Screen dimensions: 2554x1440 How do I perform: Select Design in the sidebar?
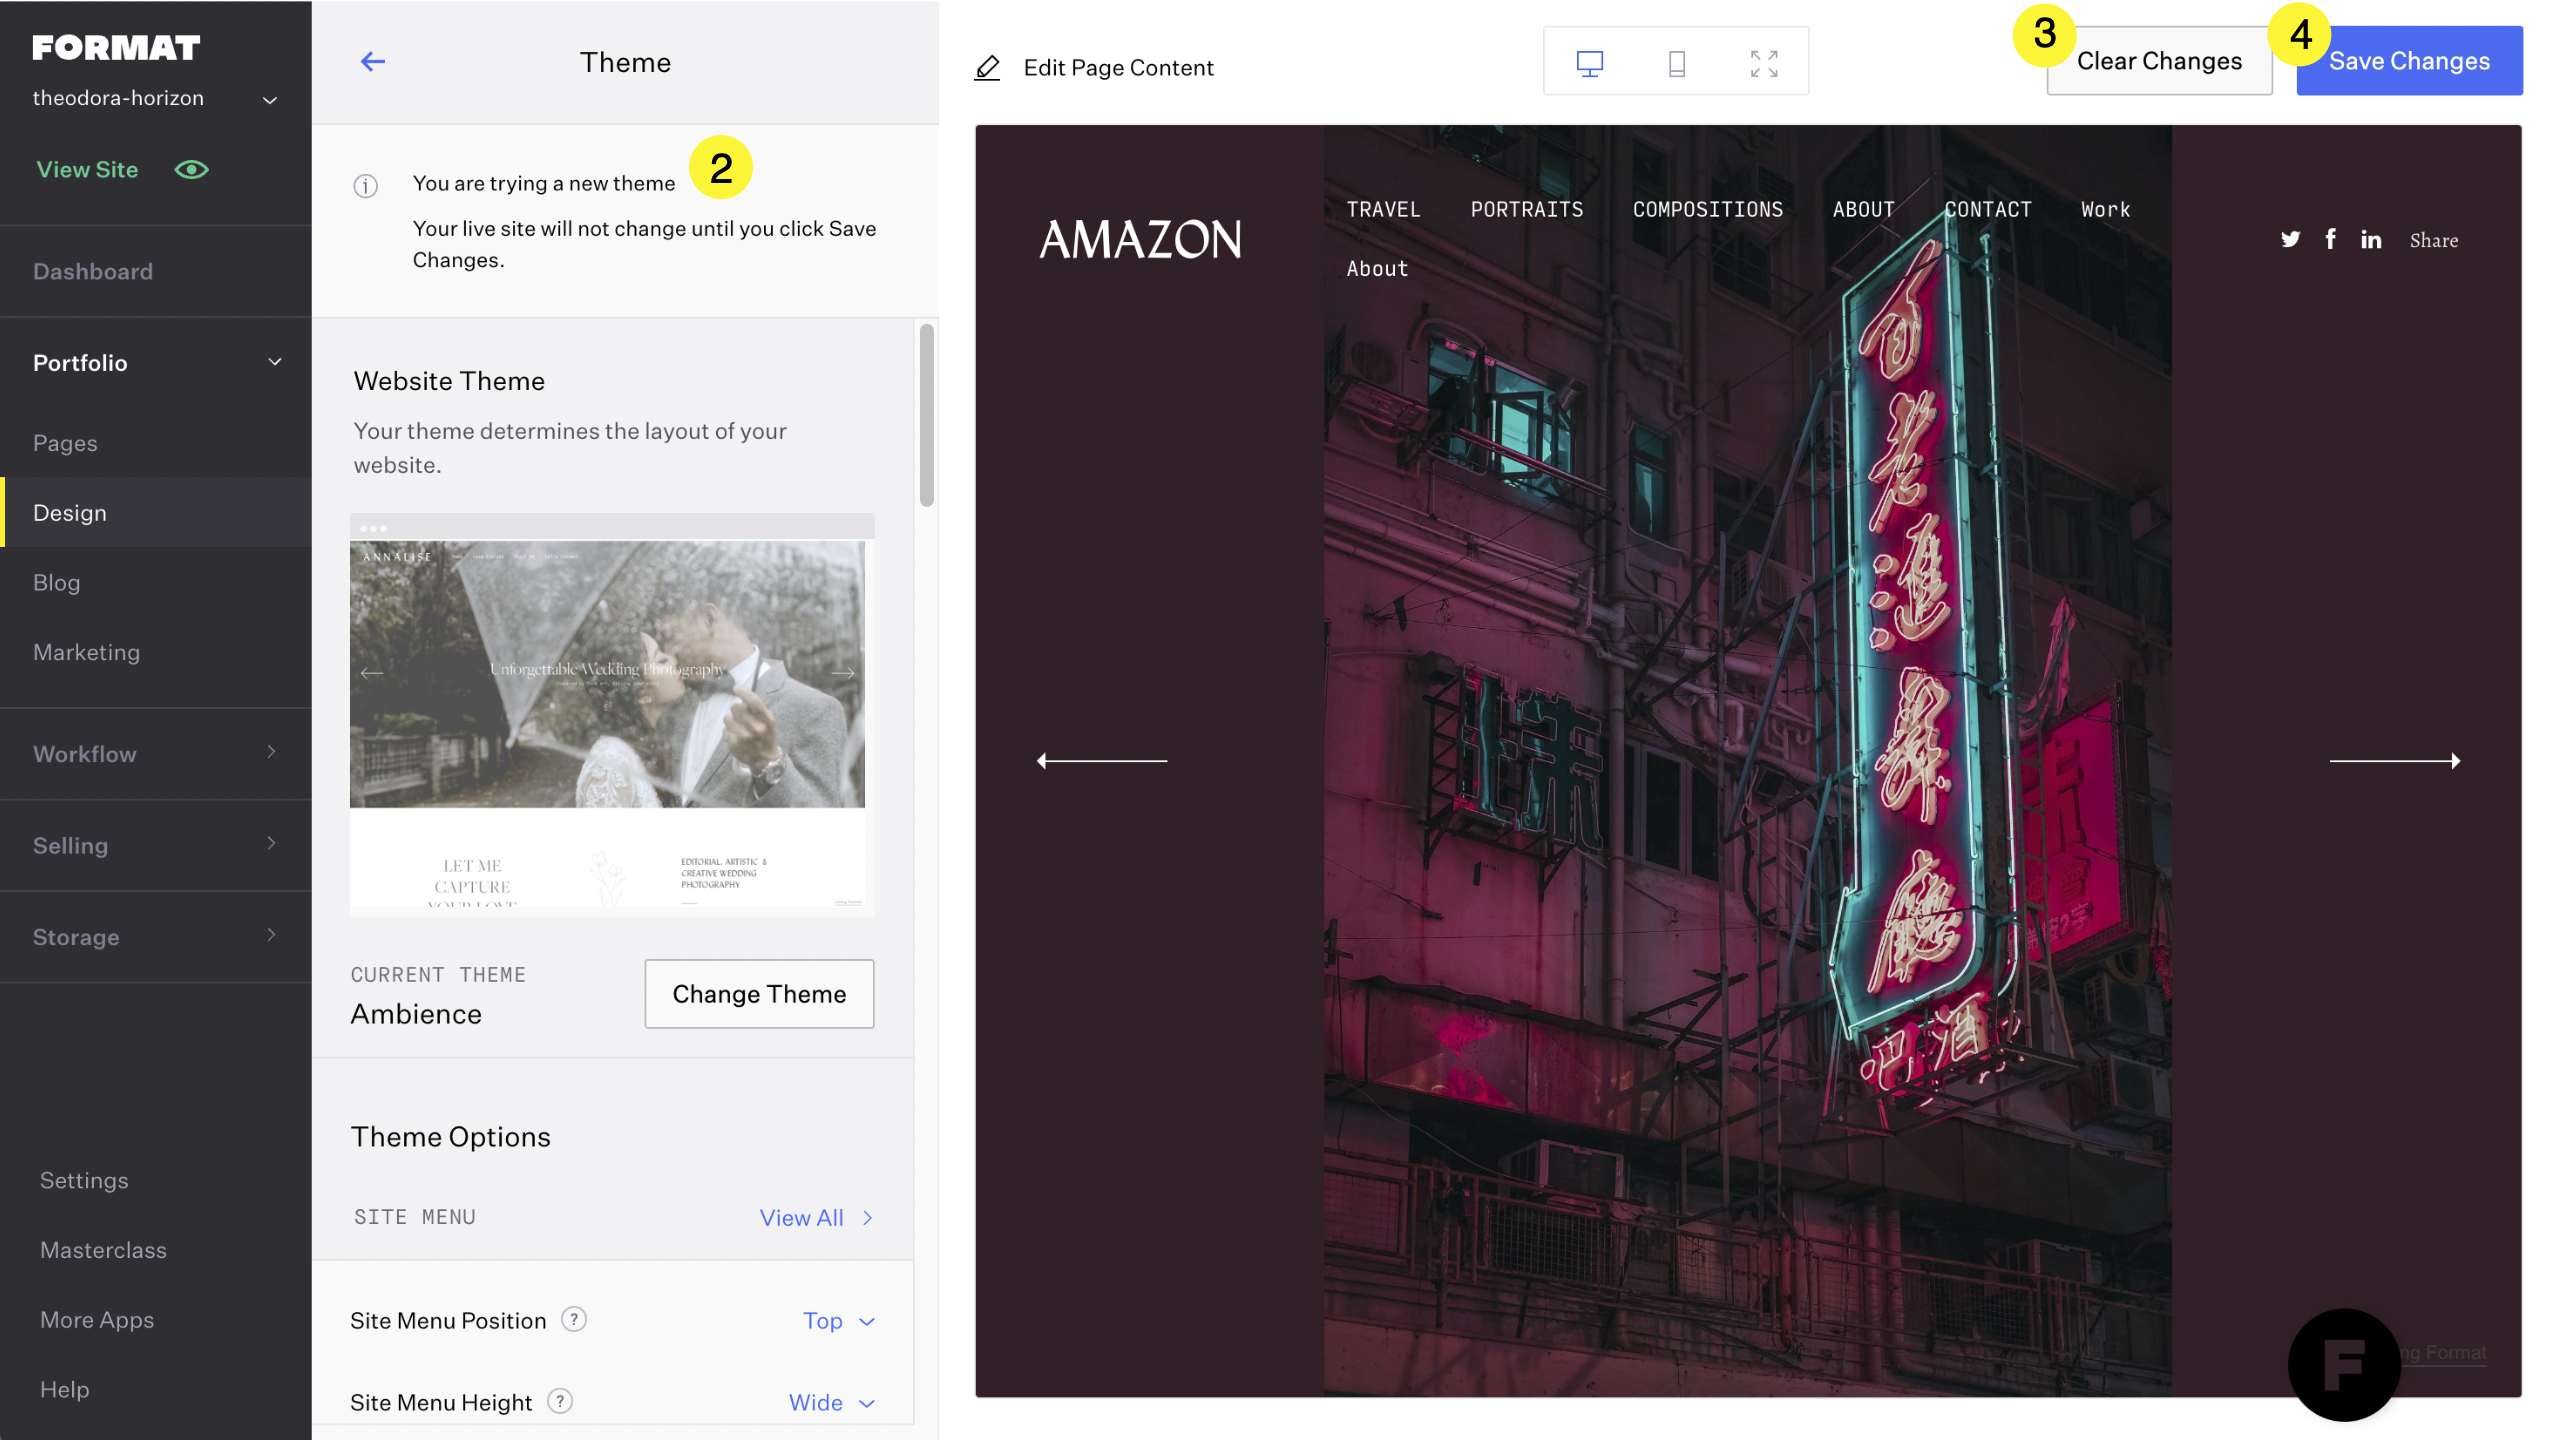156,512
